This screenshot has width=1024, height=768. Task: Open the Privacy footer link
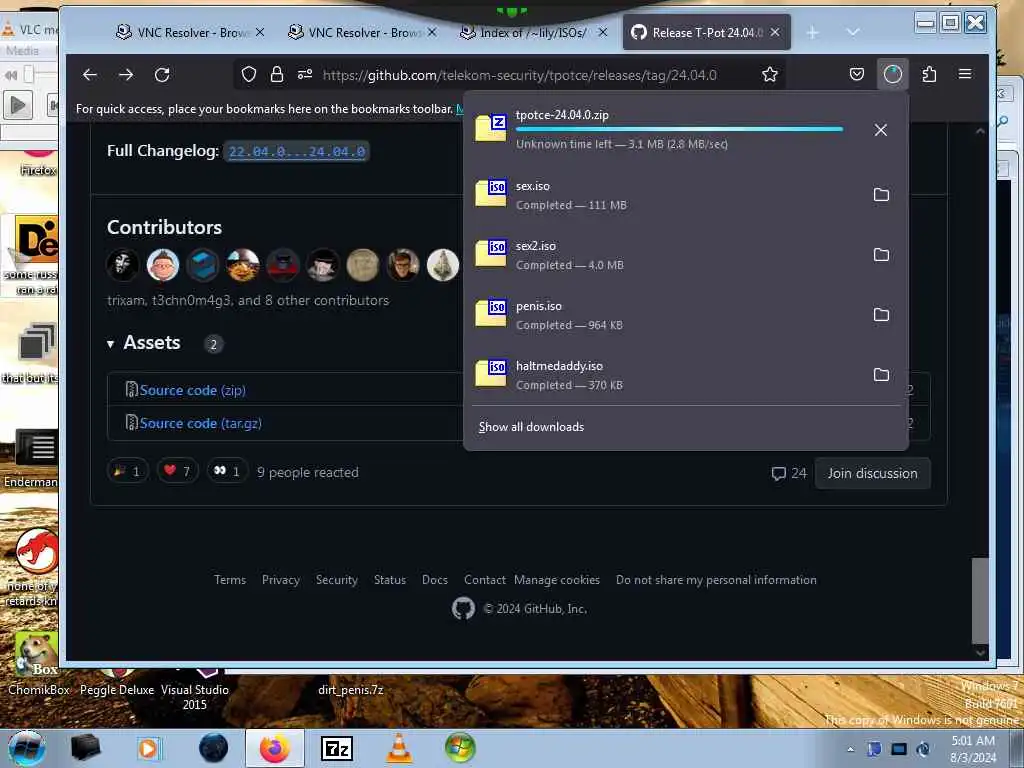tap(281, 580)
